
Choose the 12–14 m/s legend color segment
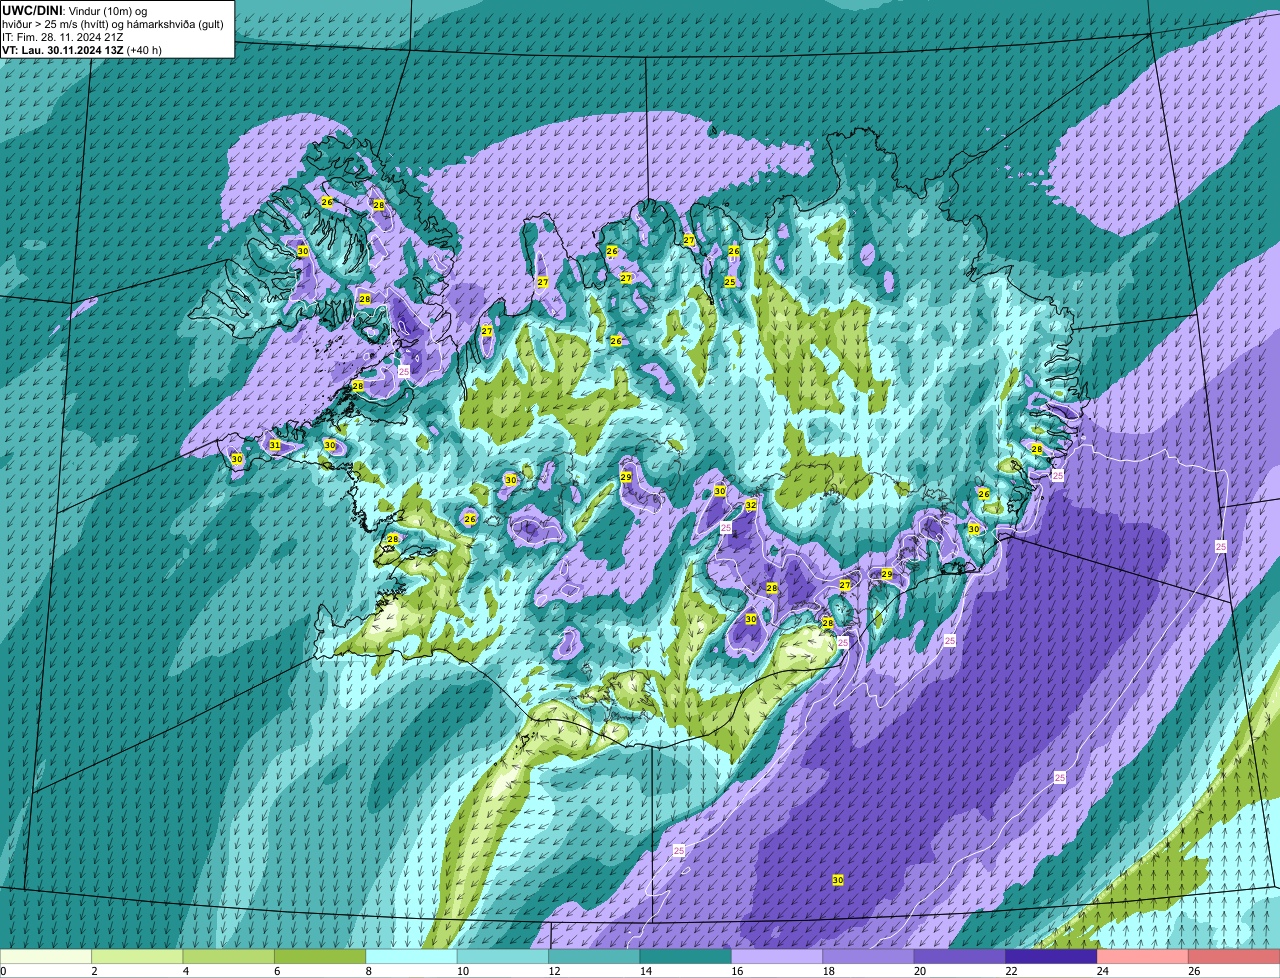pos(595,957)
